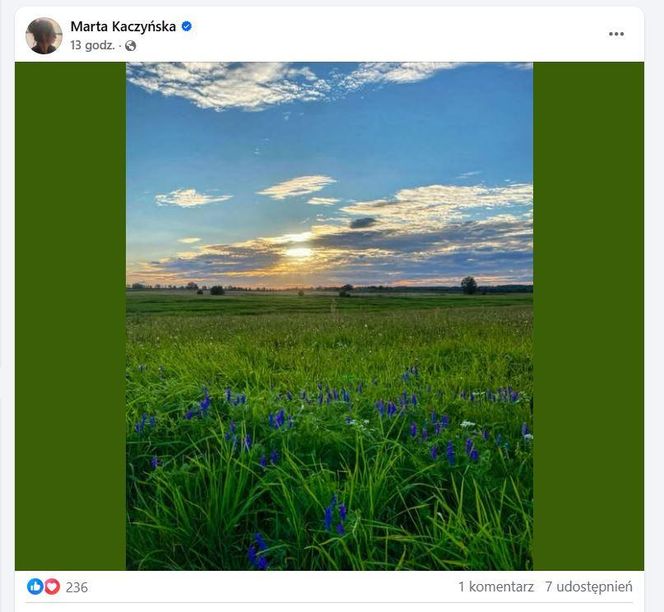Click the white post header area
664x612 pixels.
(x=329, y=35)
